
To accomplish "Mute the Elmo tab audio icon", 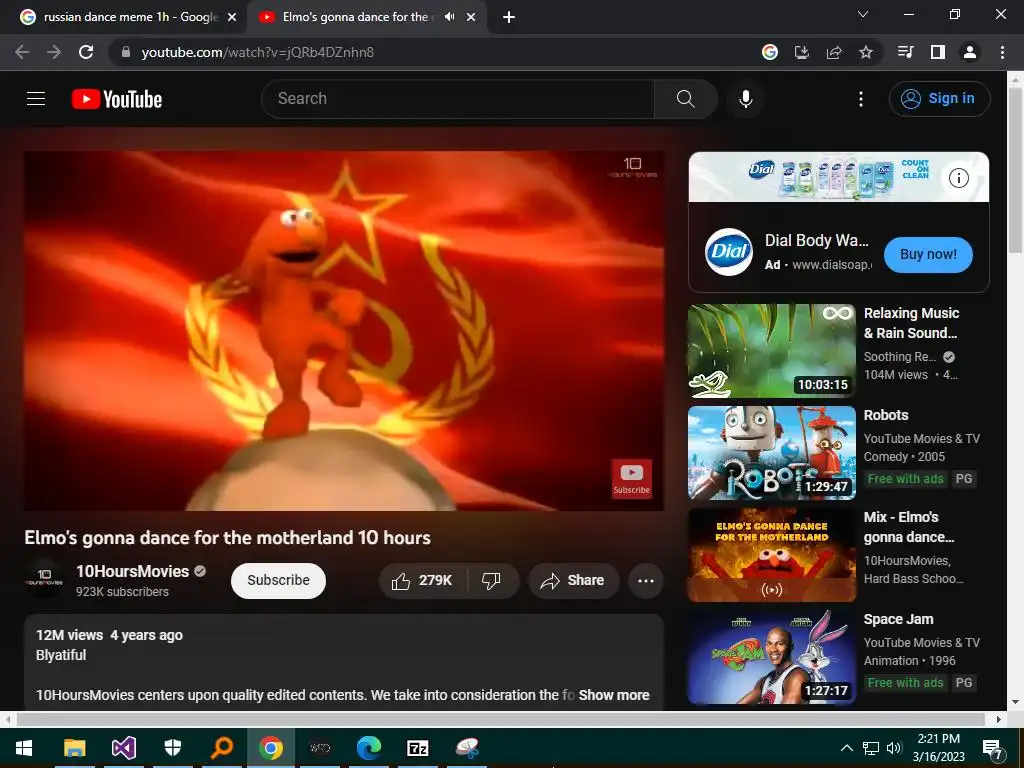I will click(x=449, y=17).
